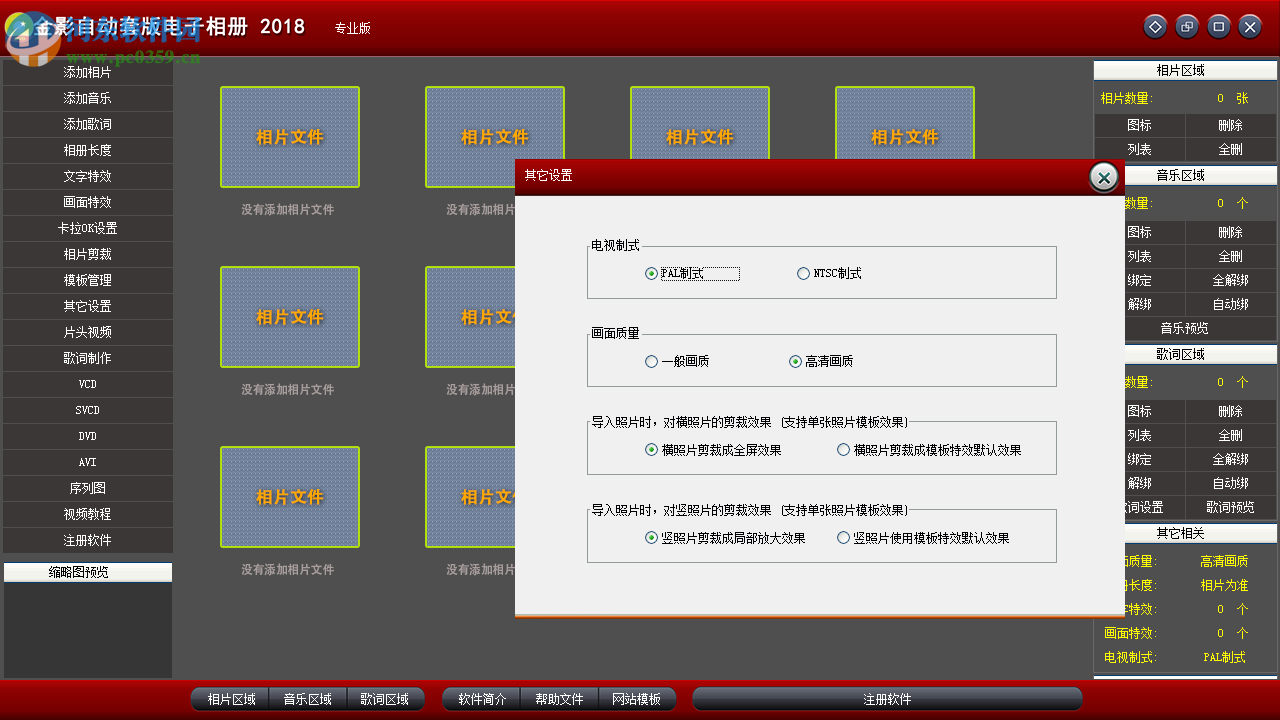Click the wide 注册软件 button in bottom bar

887,699
